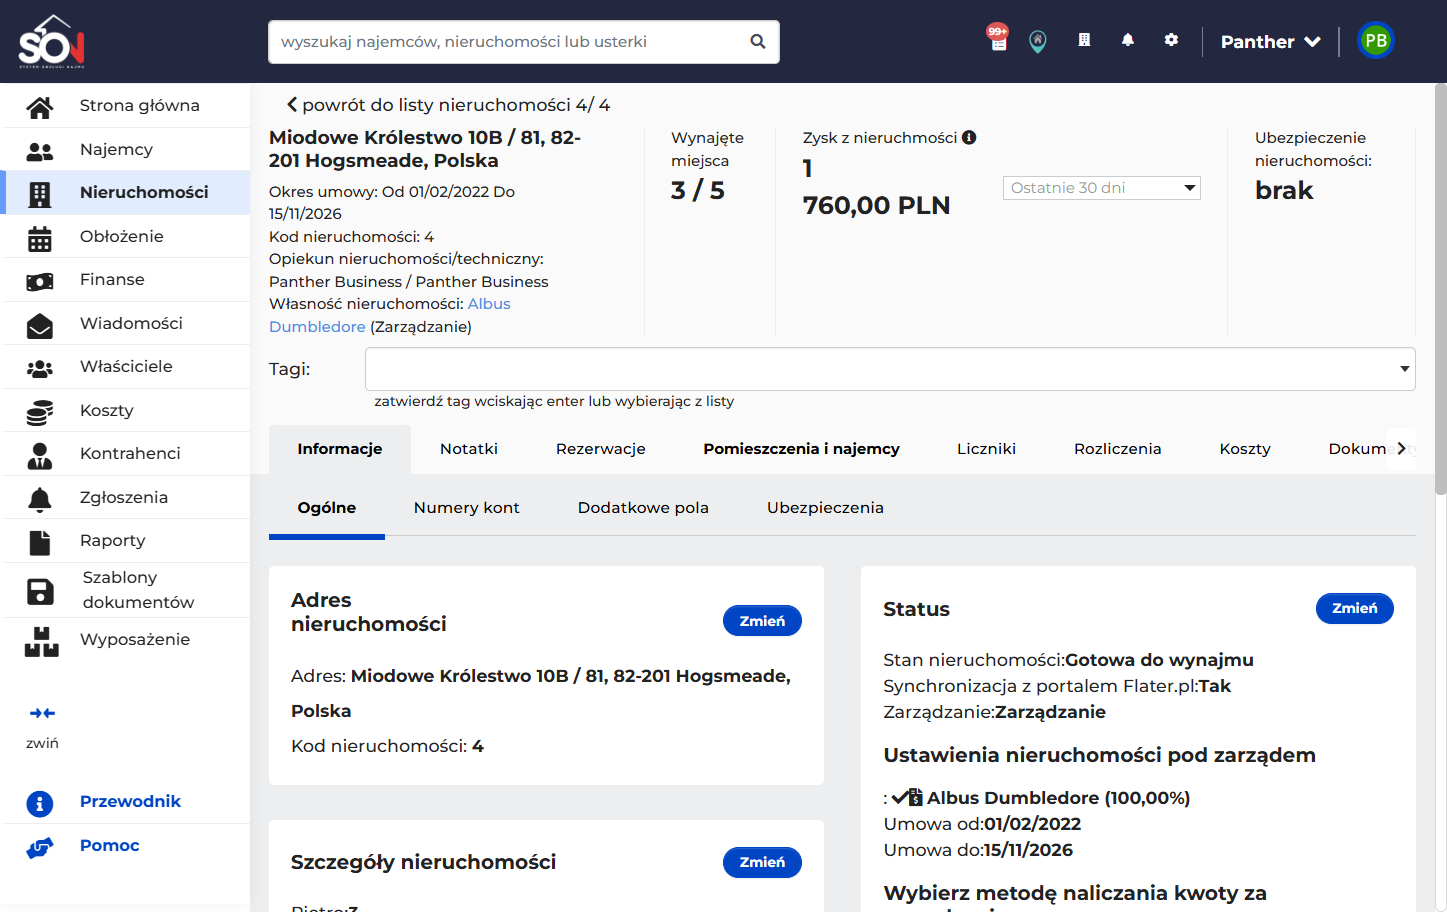Open Raporty document icon in sidebar
The width and height of the screenshot is (1447, 912).
(40, 542)
